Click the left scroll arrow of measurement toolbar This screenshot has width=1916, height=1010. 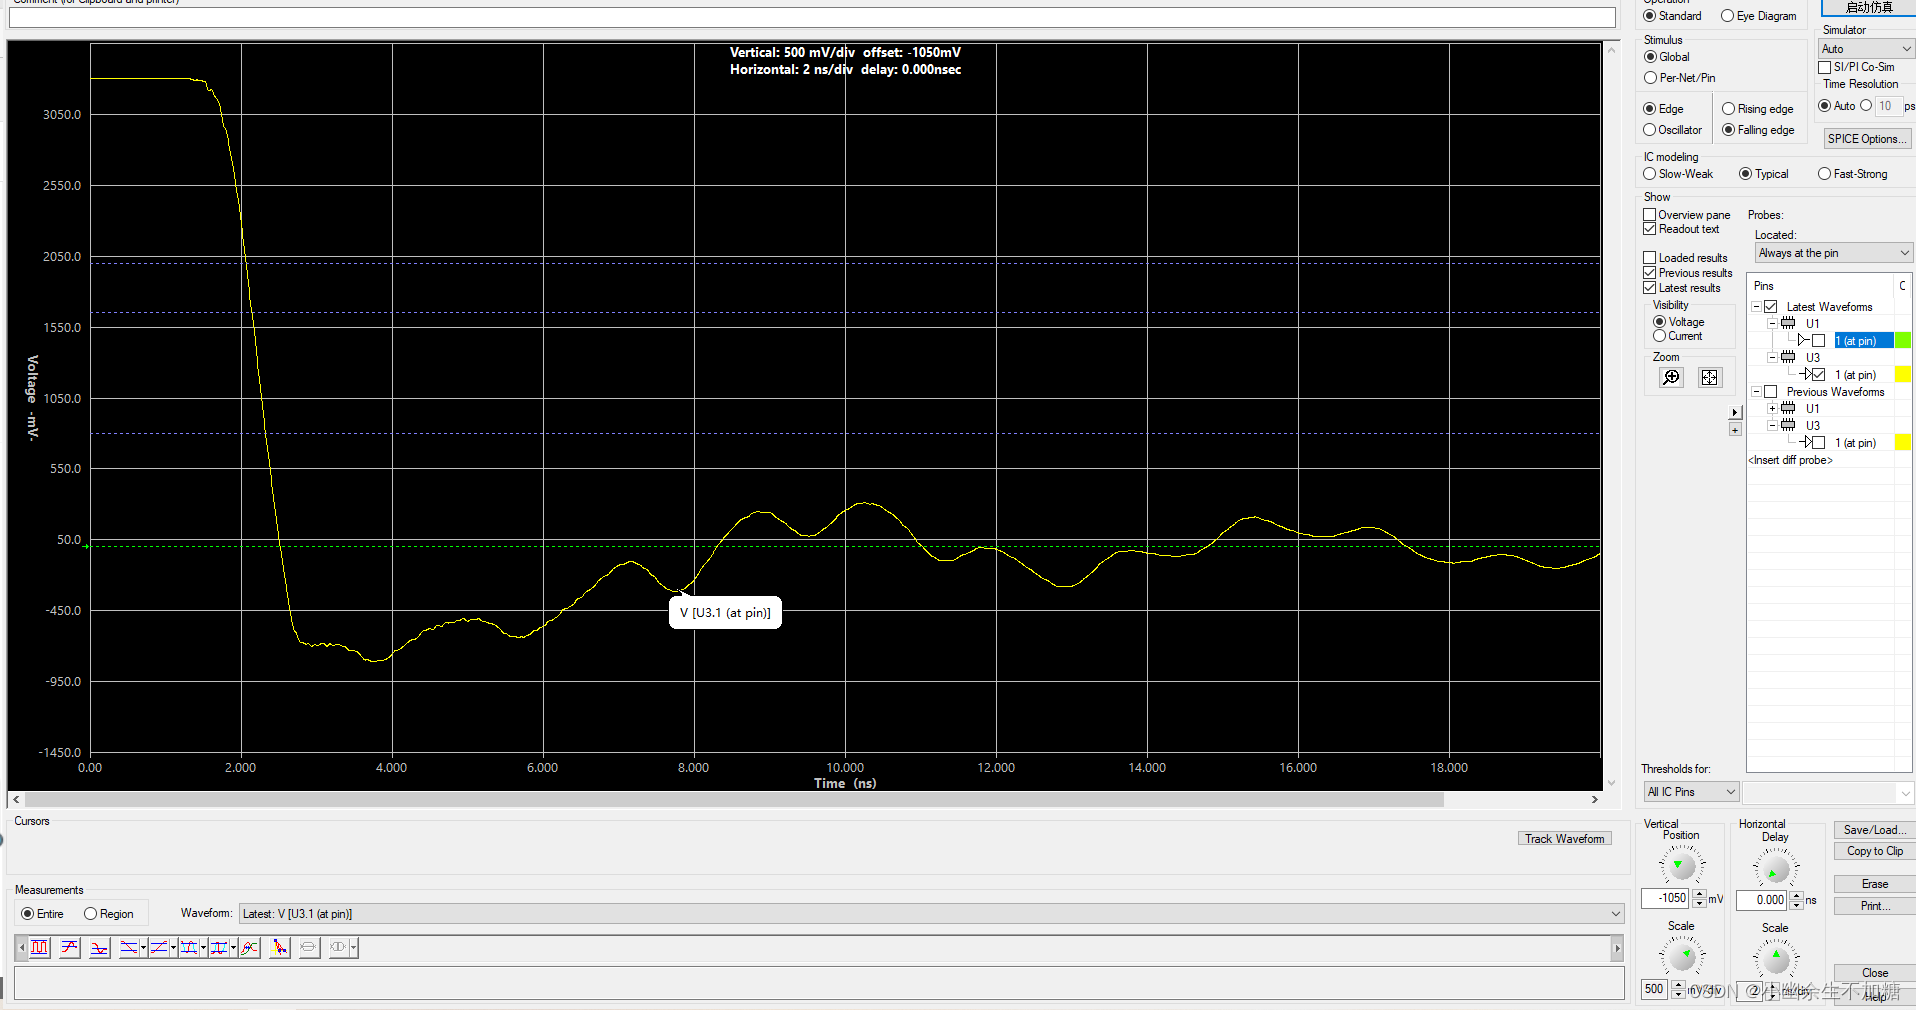(x=21, y=947)
